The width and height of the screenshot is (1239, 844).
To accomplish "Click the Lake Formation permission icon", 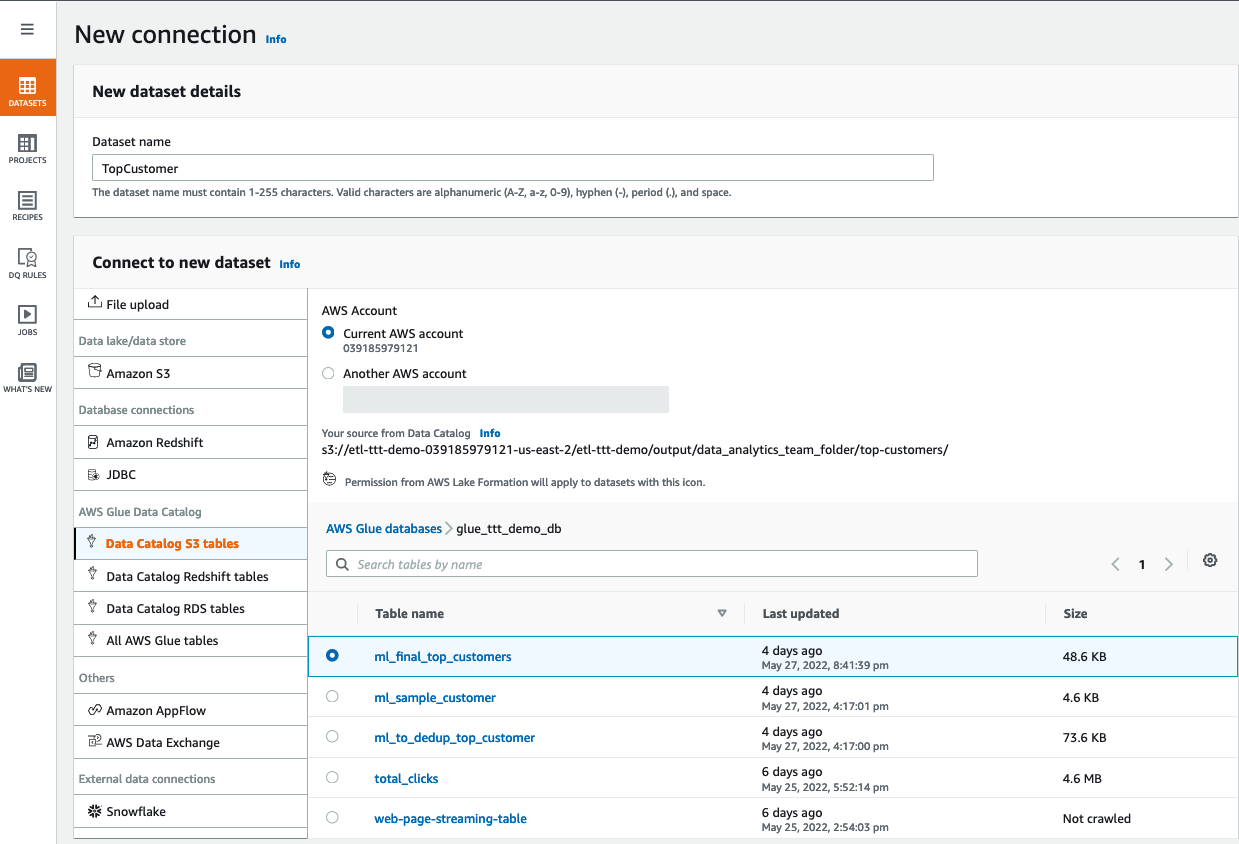I will tap(330, 480).
